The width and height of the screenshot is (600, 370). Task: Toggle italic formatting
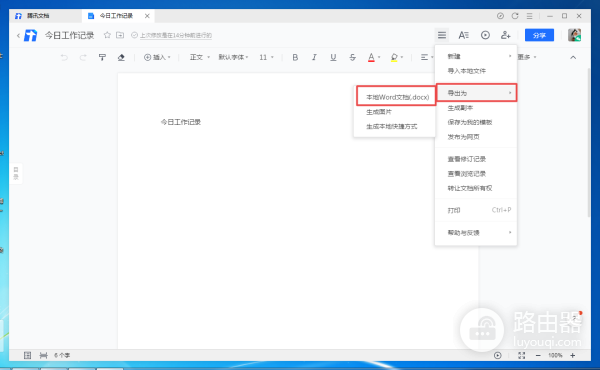[x=314, y=57]
